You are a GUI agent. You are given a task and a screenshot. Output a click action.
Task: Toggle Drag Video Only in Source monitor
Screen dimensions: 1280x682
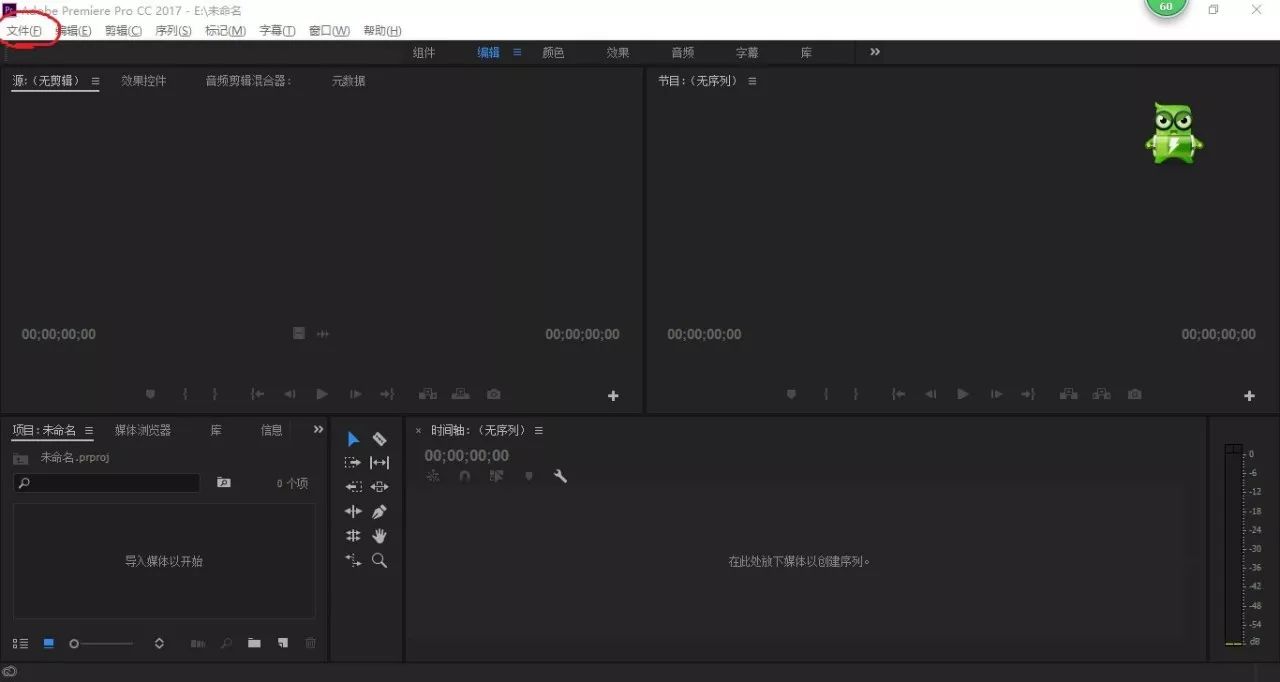click(x=299, y=333)
